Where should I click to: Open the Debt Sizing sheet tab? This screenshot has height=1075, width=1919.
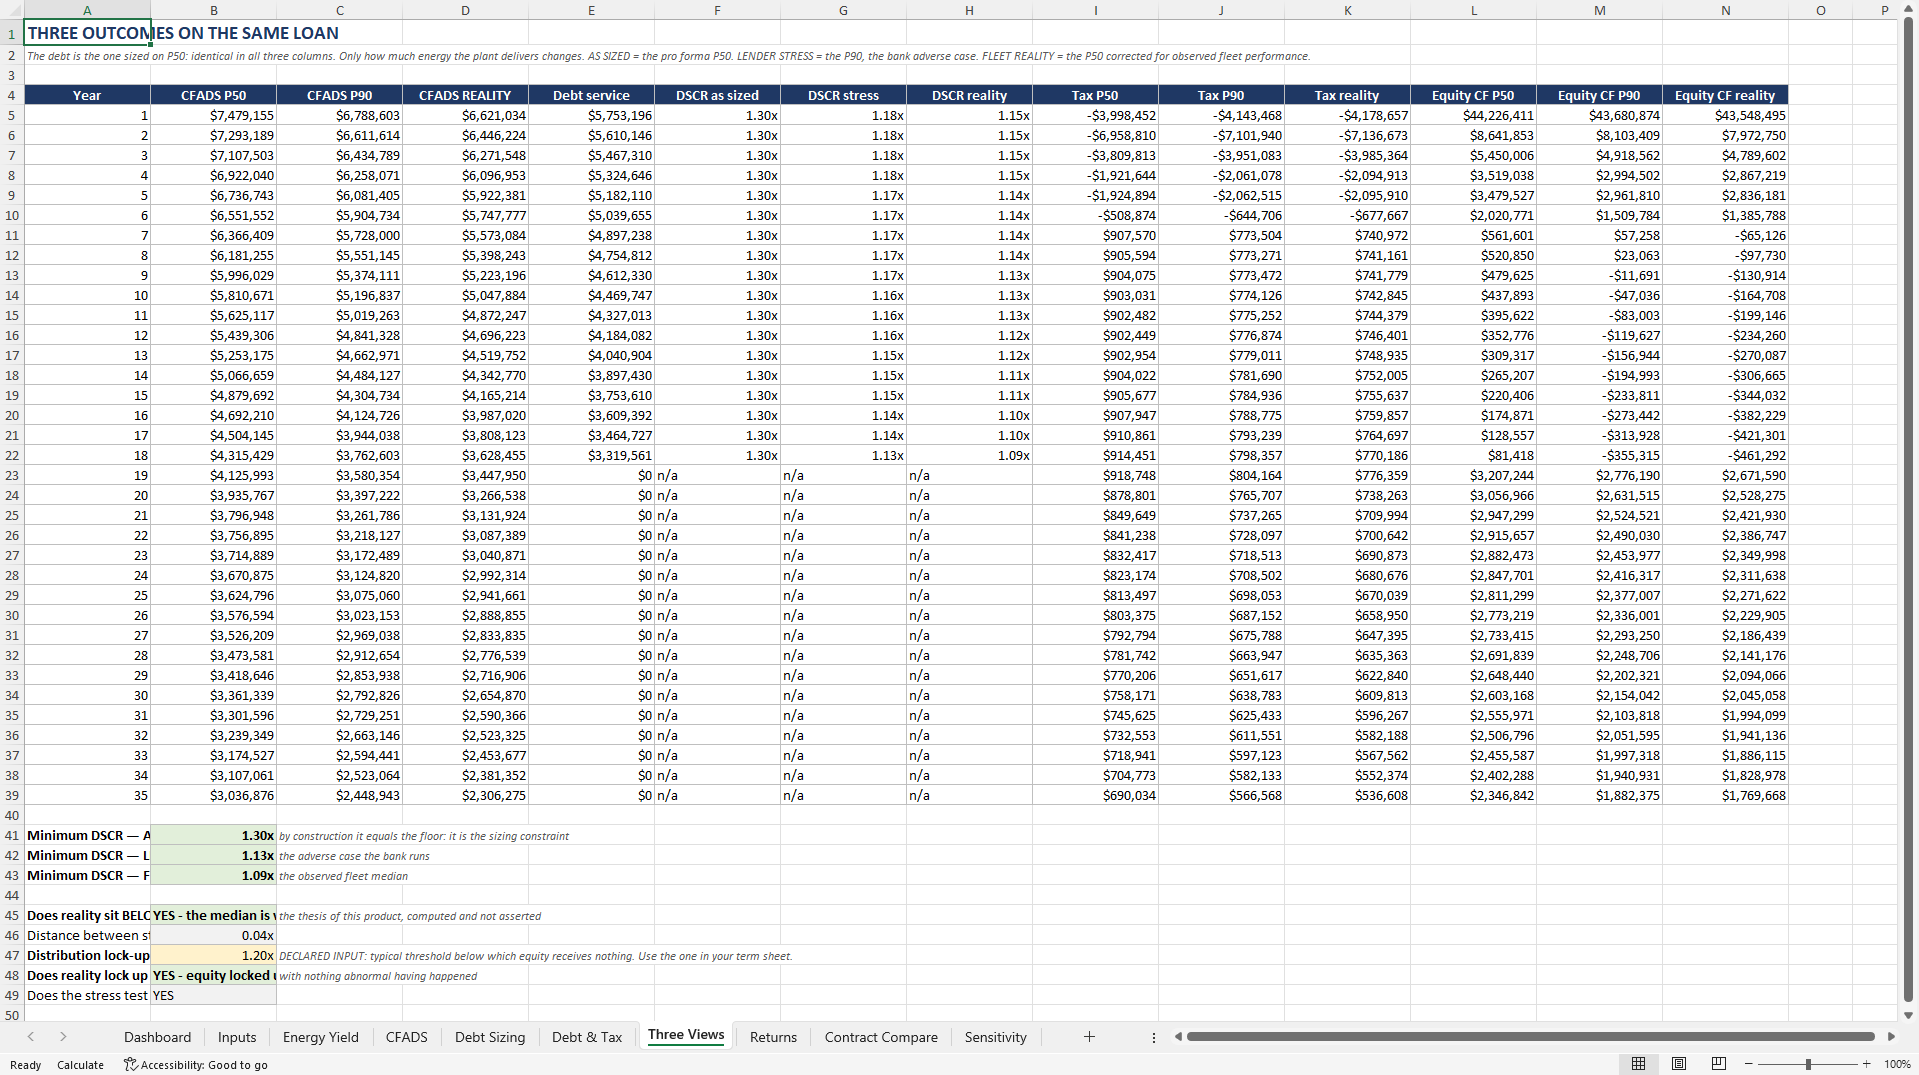click(490, 1037)
